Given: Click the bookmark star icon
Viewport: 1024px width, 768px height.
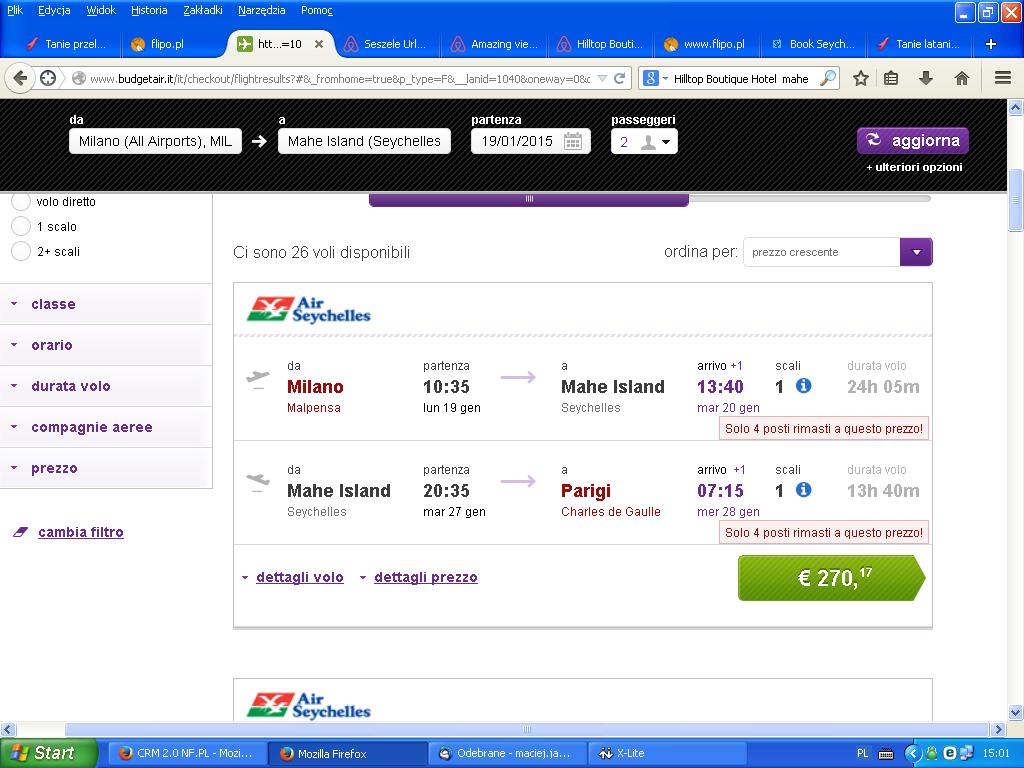Looking at the screenshot, I should tap(861, 78).
